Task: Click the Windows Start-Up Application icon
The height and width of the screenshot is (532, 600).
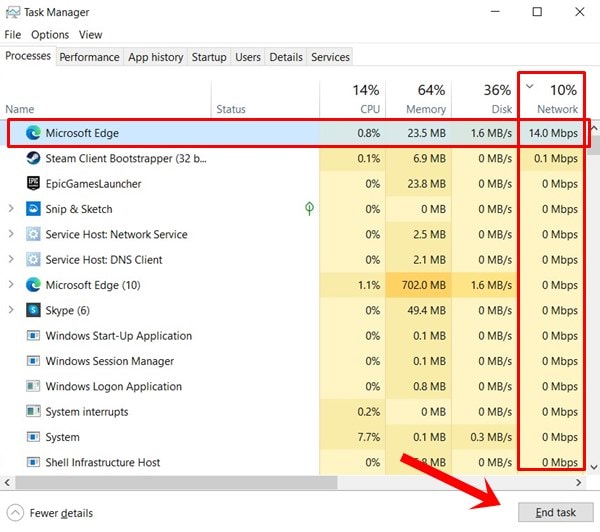Action: [x=33, y=336]
